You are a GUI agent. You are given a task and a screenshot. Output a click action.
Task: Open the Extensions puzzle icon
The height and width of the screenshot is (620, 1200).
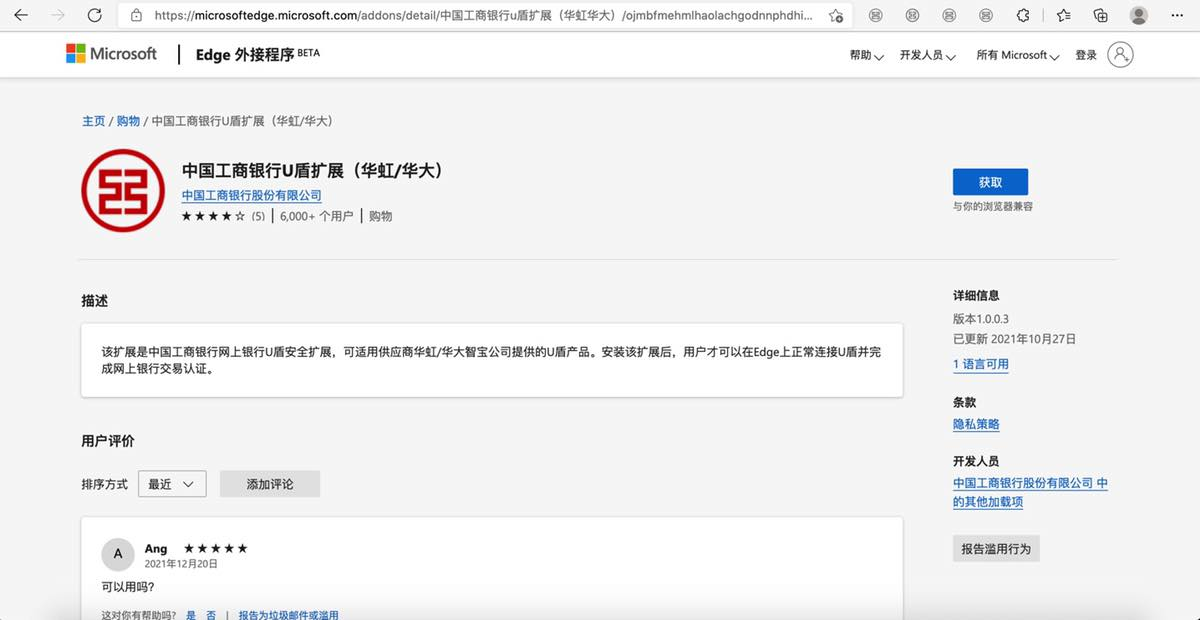point(1023,15)
